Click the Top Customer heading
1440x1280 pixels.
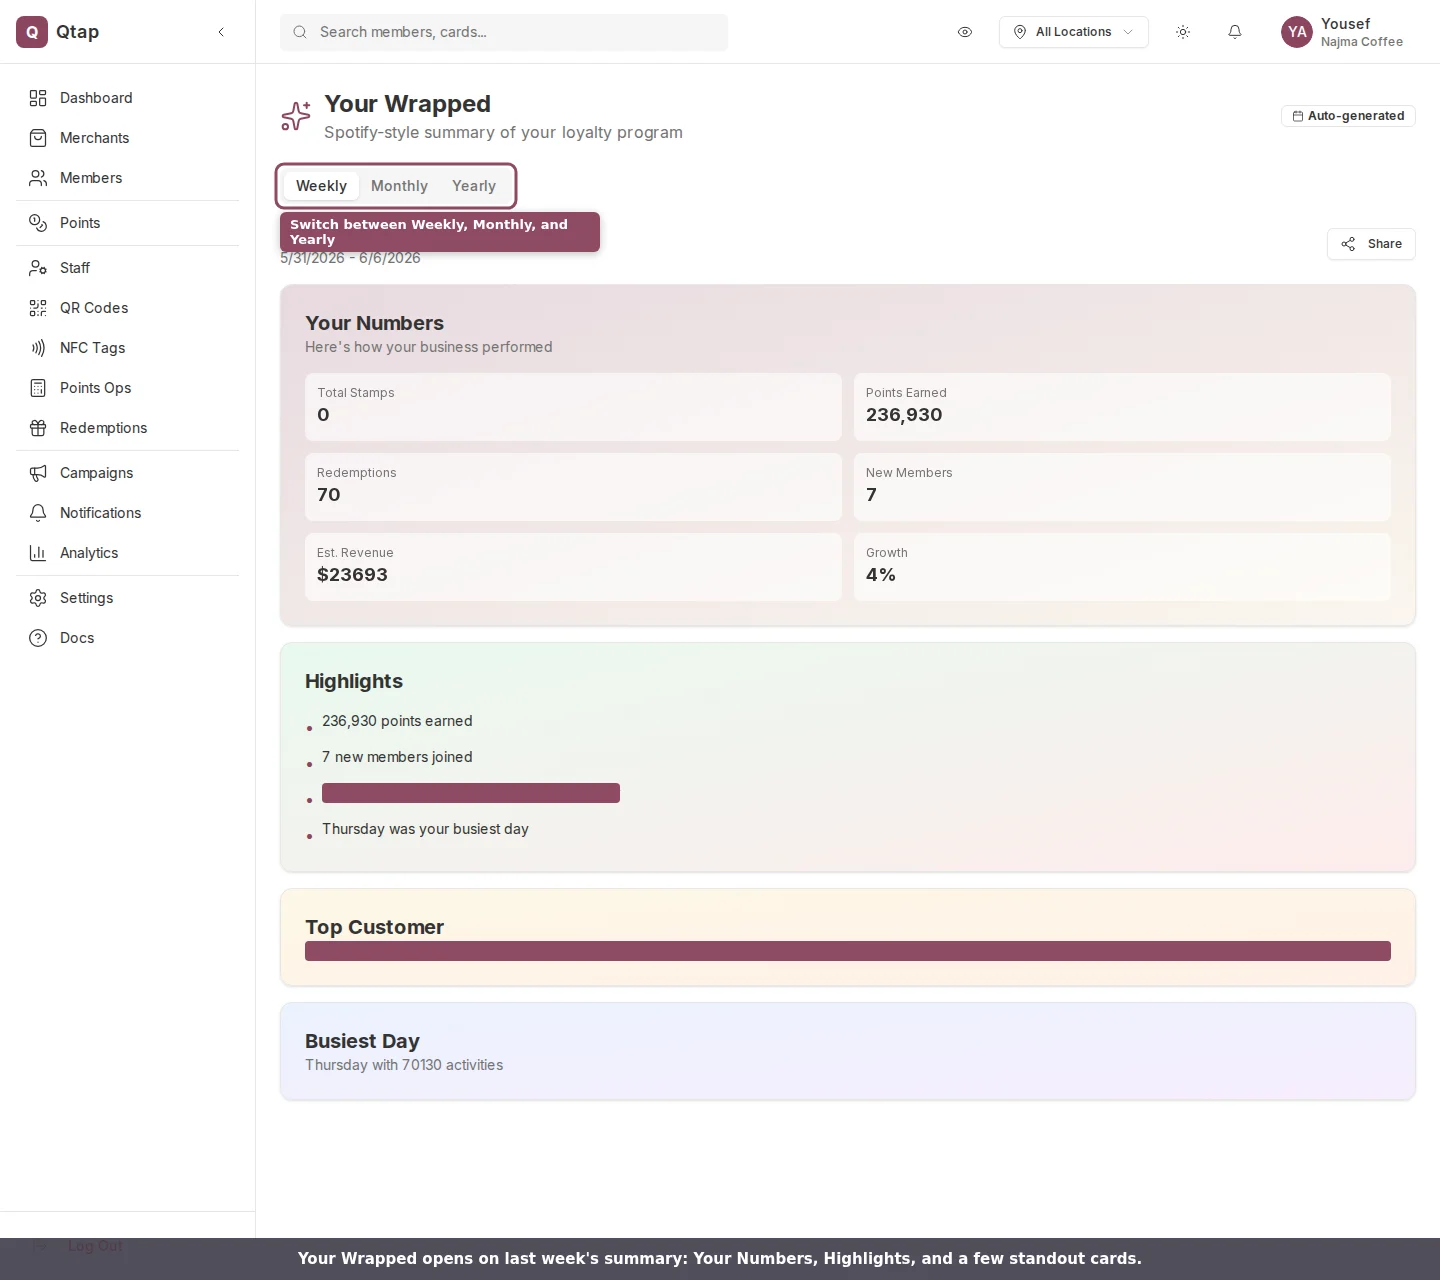374,927
